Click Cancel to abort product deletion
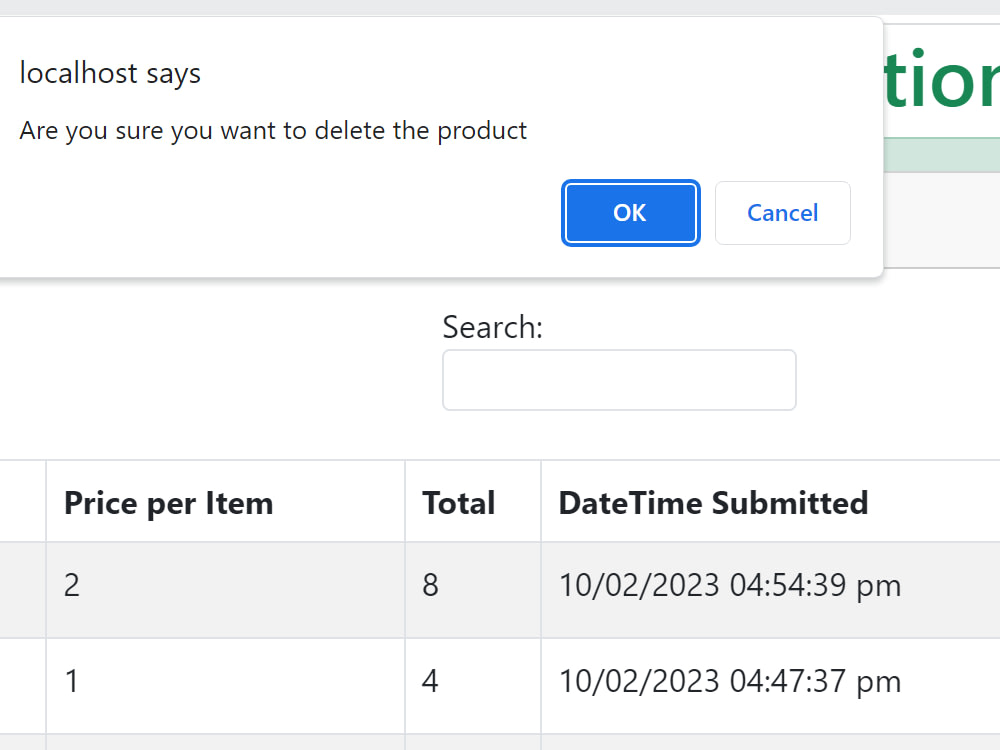This screenshot has width=1000, height=750. pos(782,213)
